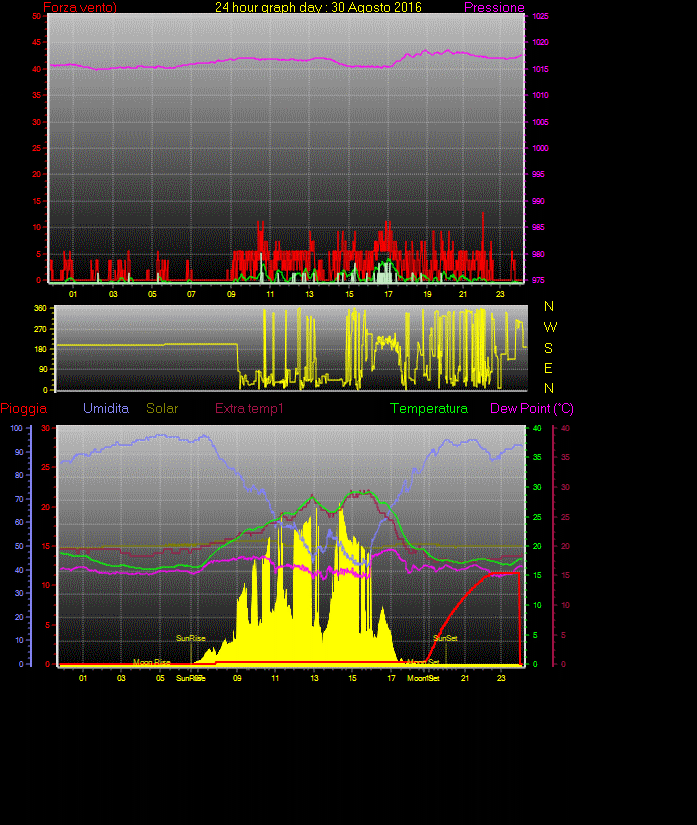Click hour "03" on the lower graph time axis

(x=121, y=678)
